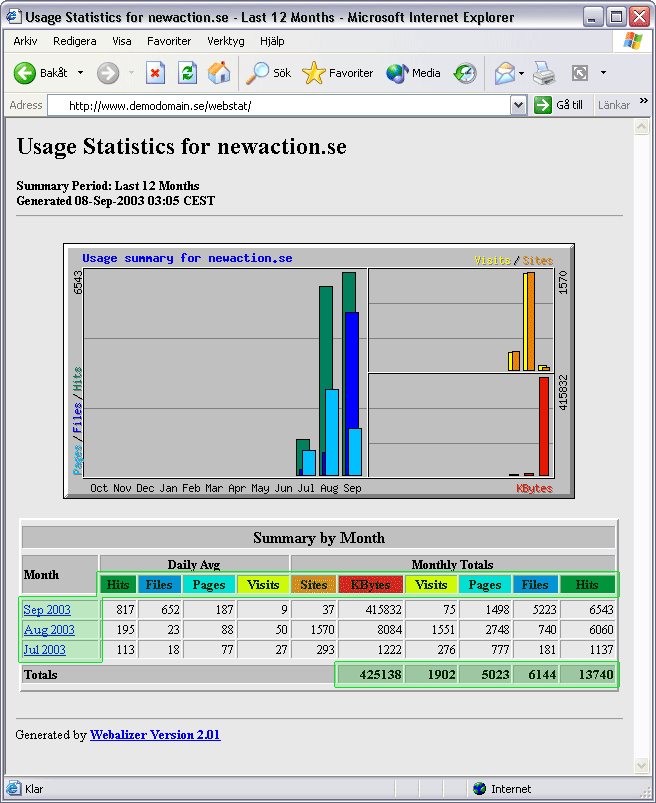Open the Sep 2003 monthly report link
This screenshot has height=803, width=656.
pyautogui.click(x=47, y=610)
